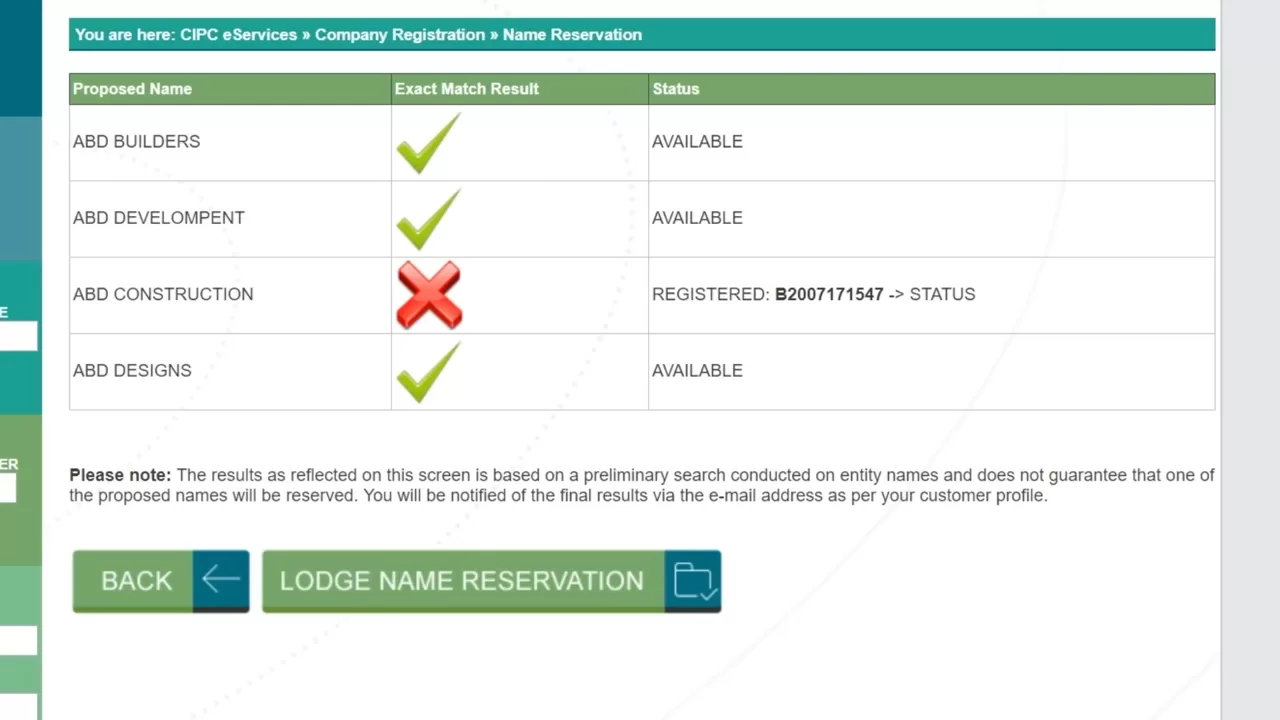Select the Name Reservation breadcrumb
Image resolution: width=1280 pixels, height=720 pixels.
point(572,35)
